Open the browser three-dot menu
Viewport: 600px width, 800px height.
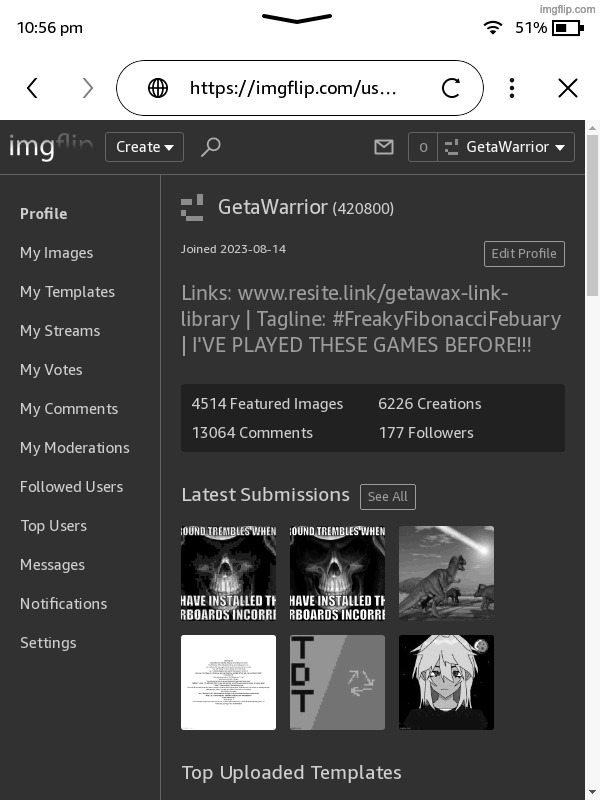point(512,88)
